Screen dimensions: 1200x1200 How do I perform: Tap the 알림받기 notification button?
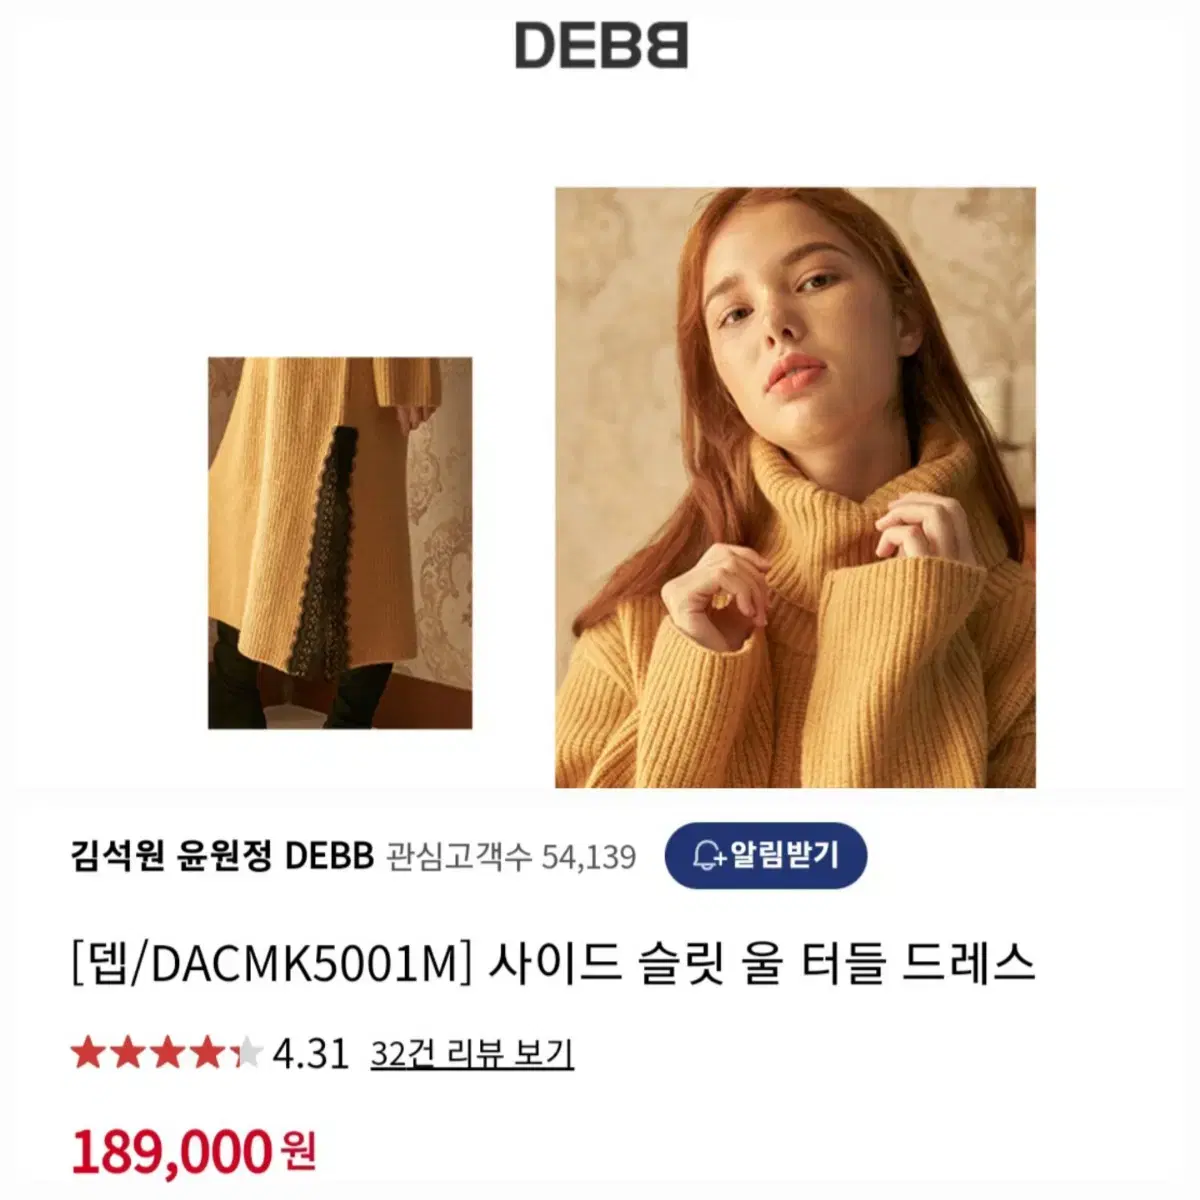pos(765,856)
